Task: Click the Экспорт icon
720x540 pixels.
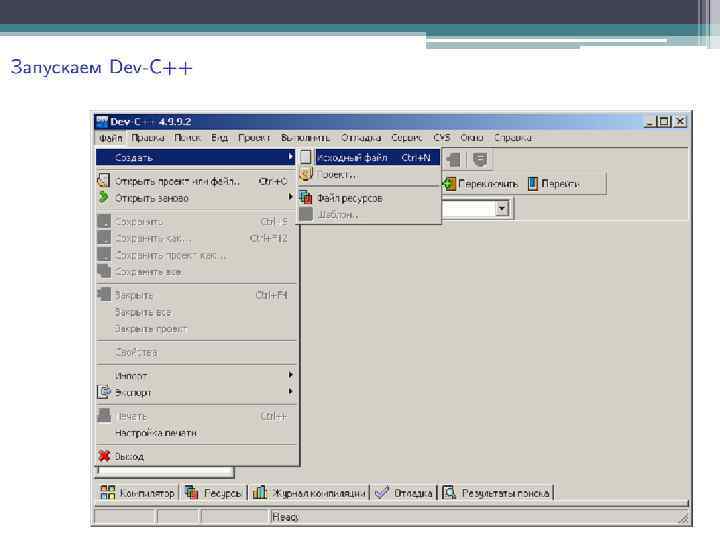Action: coord(104,392)
